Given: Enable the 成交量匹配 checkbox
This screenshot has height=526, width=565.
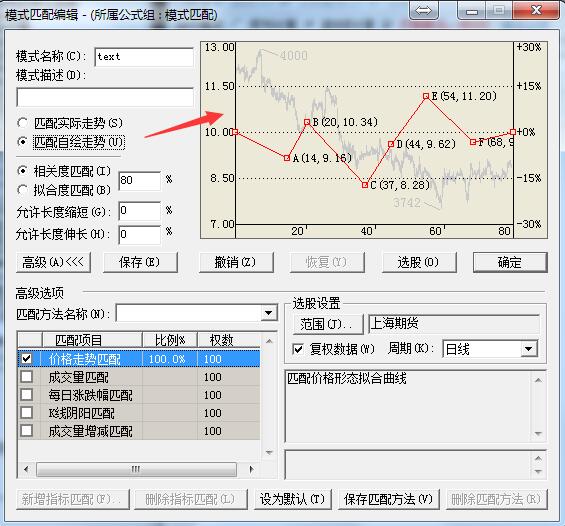Looking at the screenshot, I should 27,377.
